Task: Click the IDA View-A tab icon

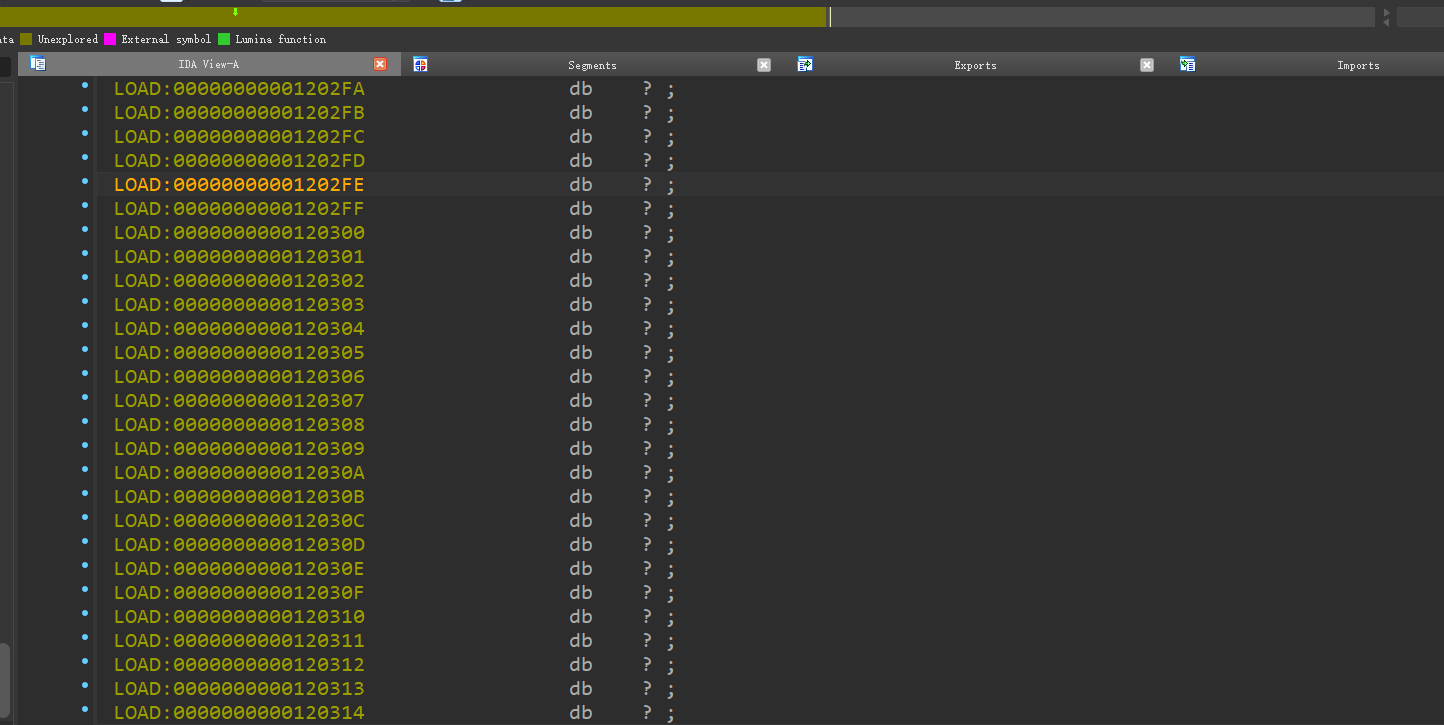Action: (38, 64)
